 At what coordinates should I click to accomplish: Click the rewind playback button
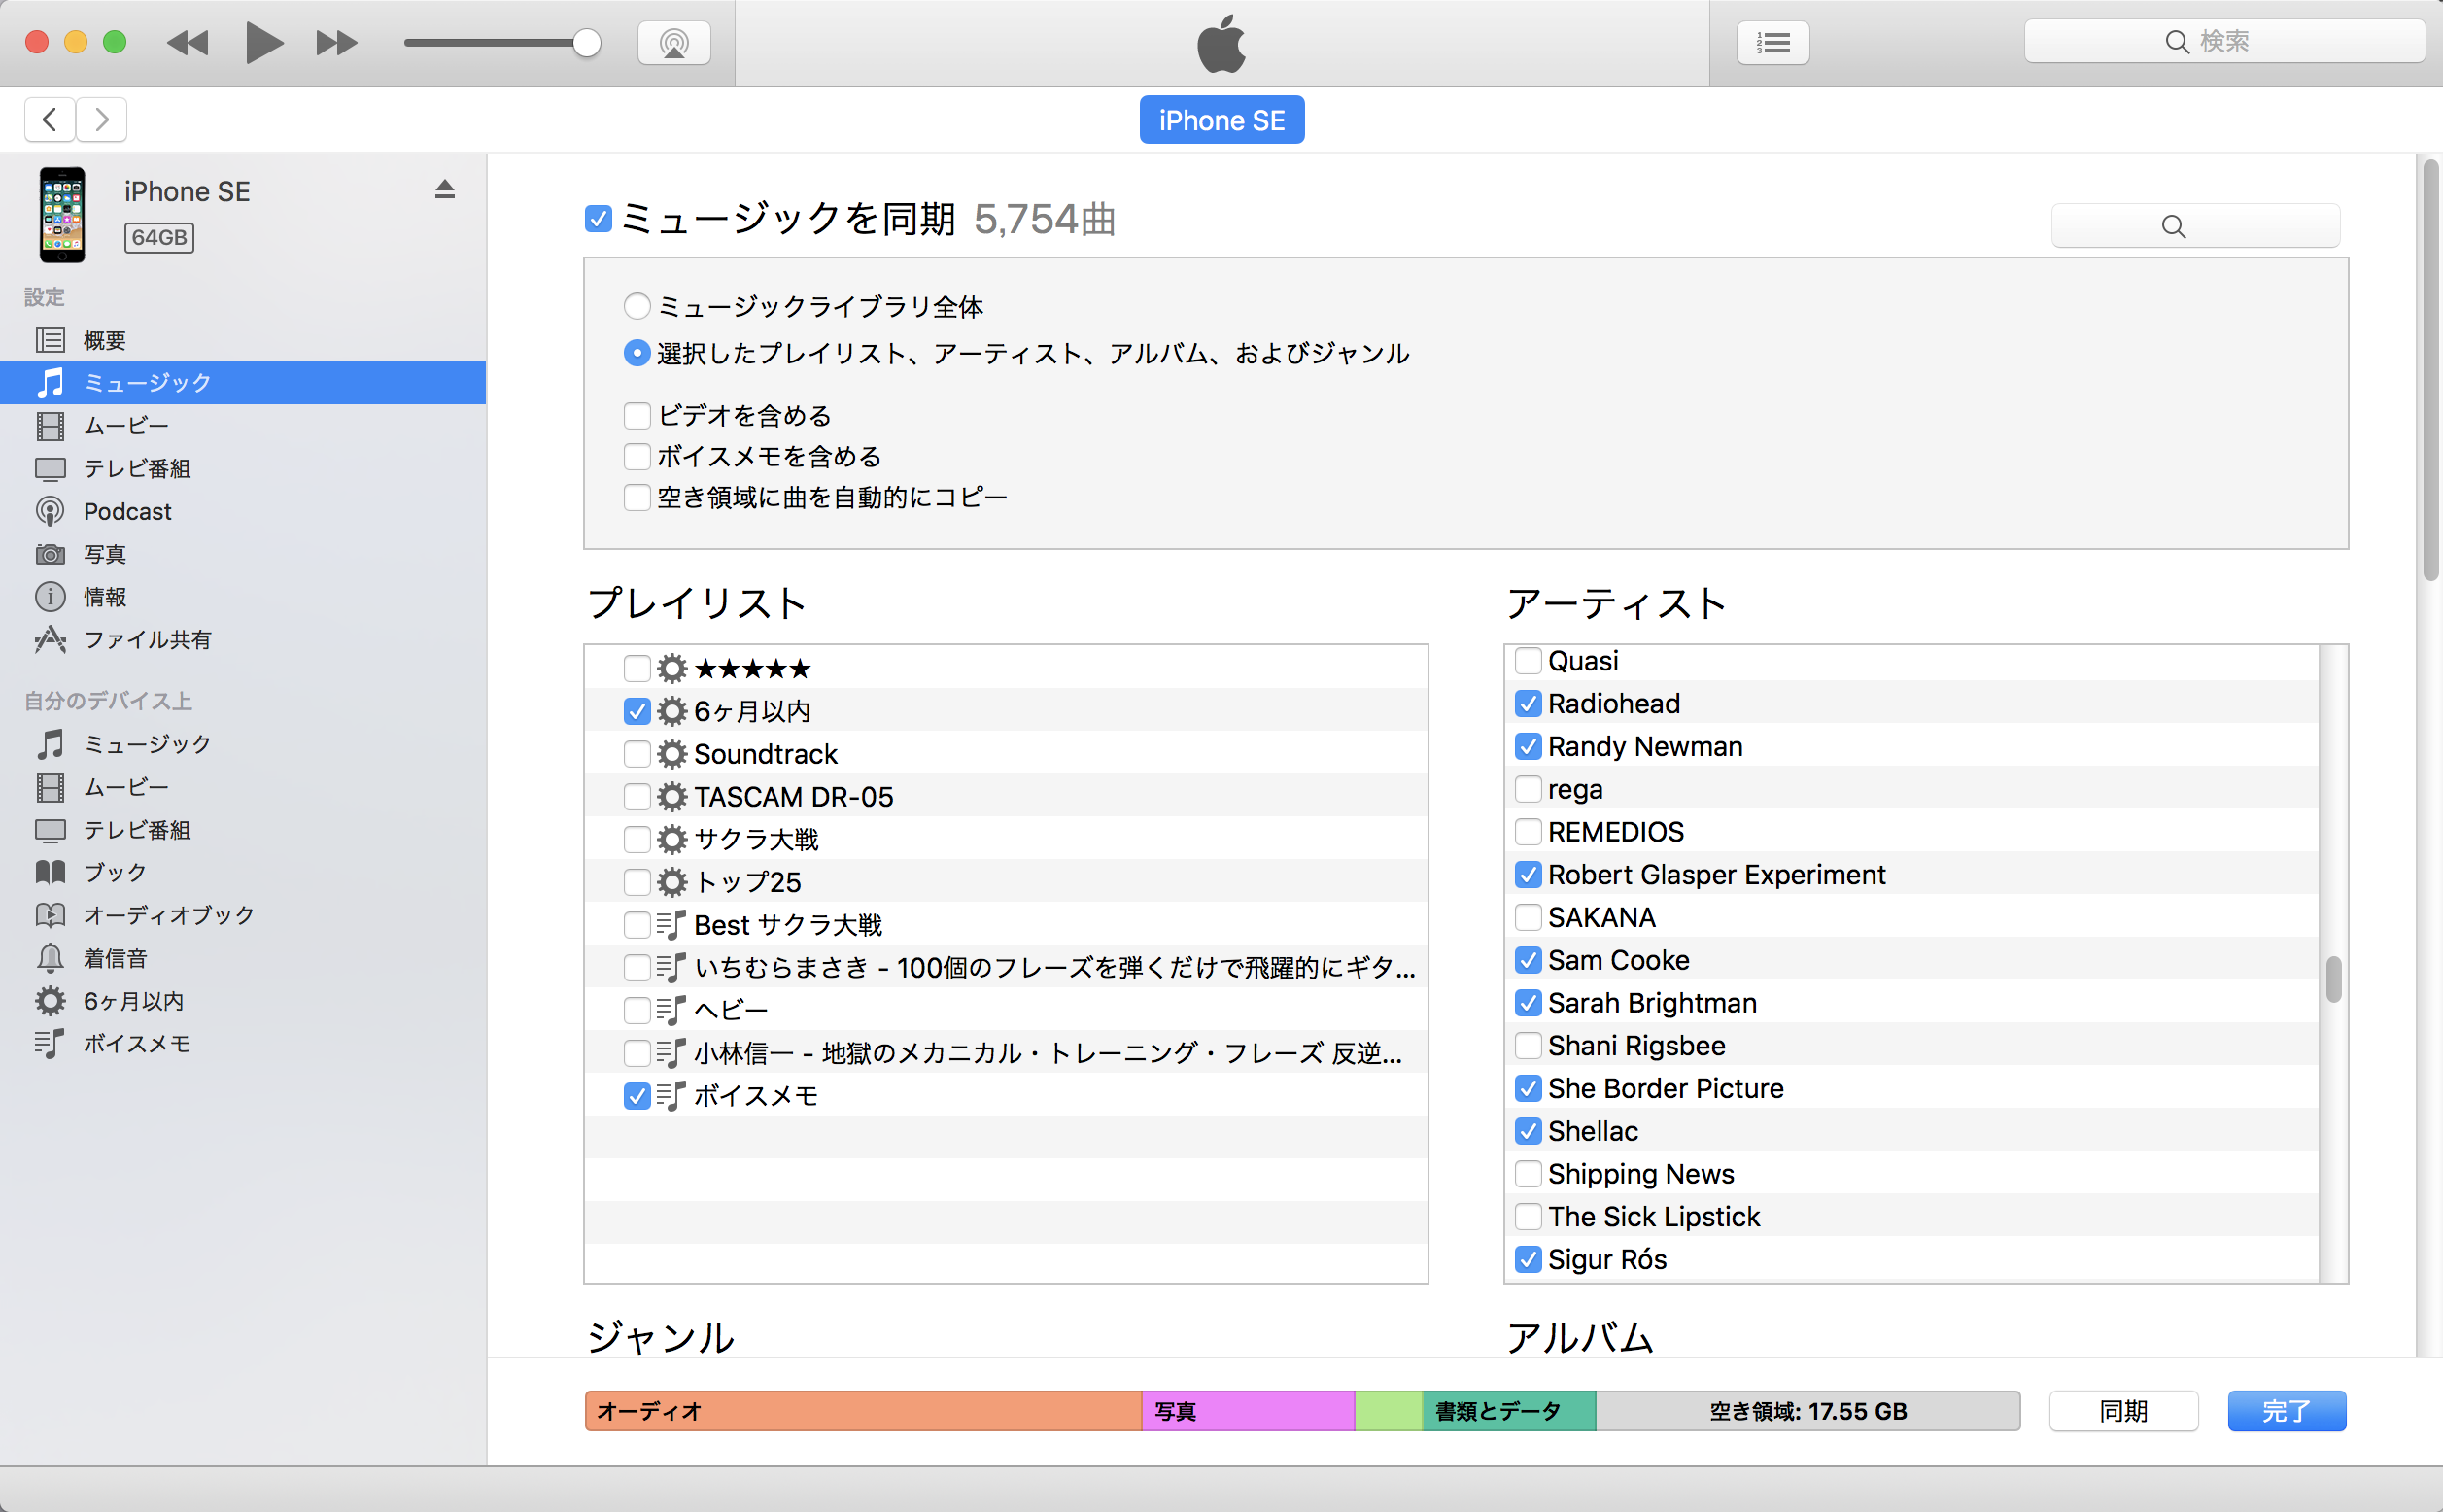187,43
